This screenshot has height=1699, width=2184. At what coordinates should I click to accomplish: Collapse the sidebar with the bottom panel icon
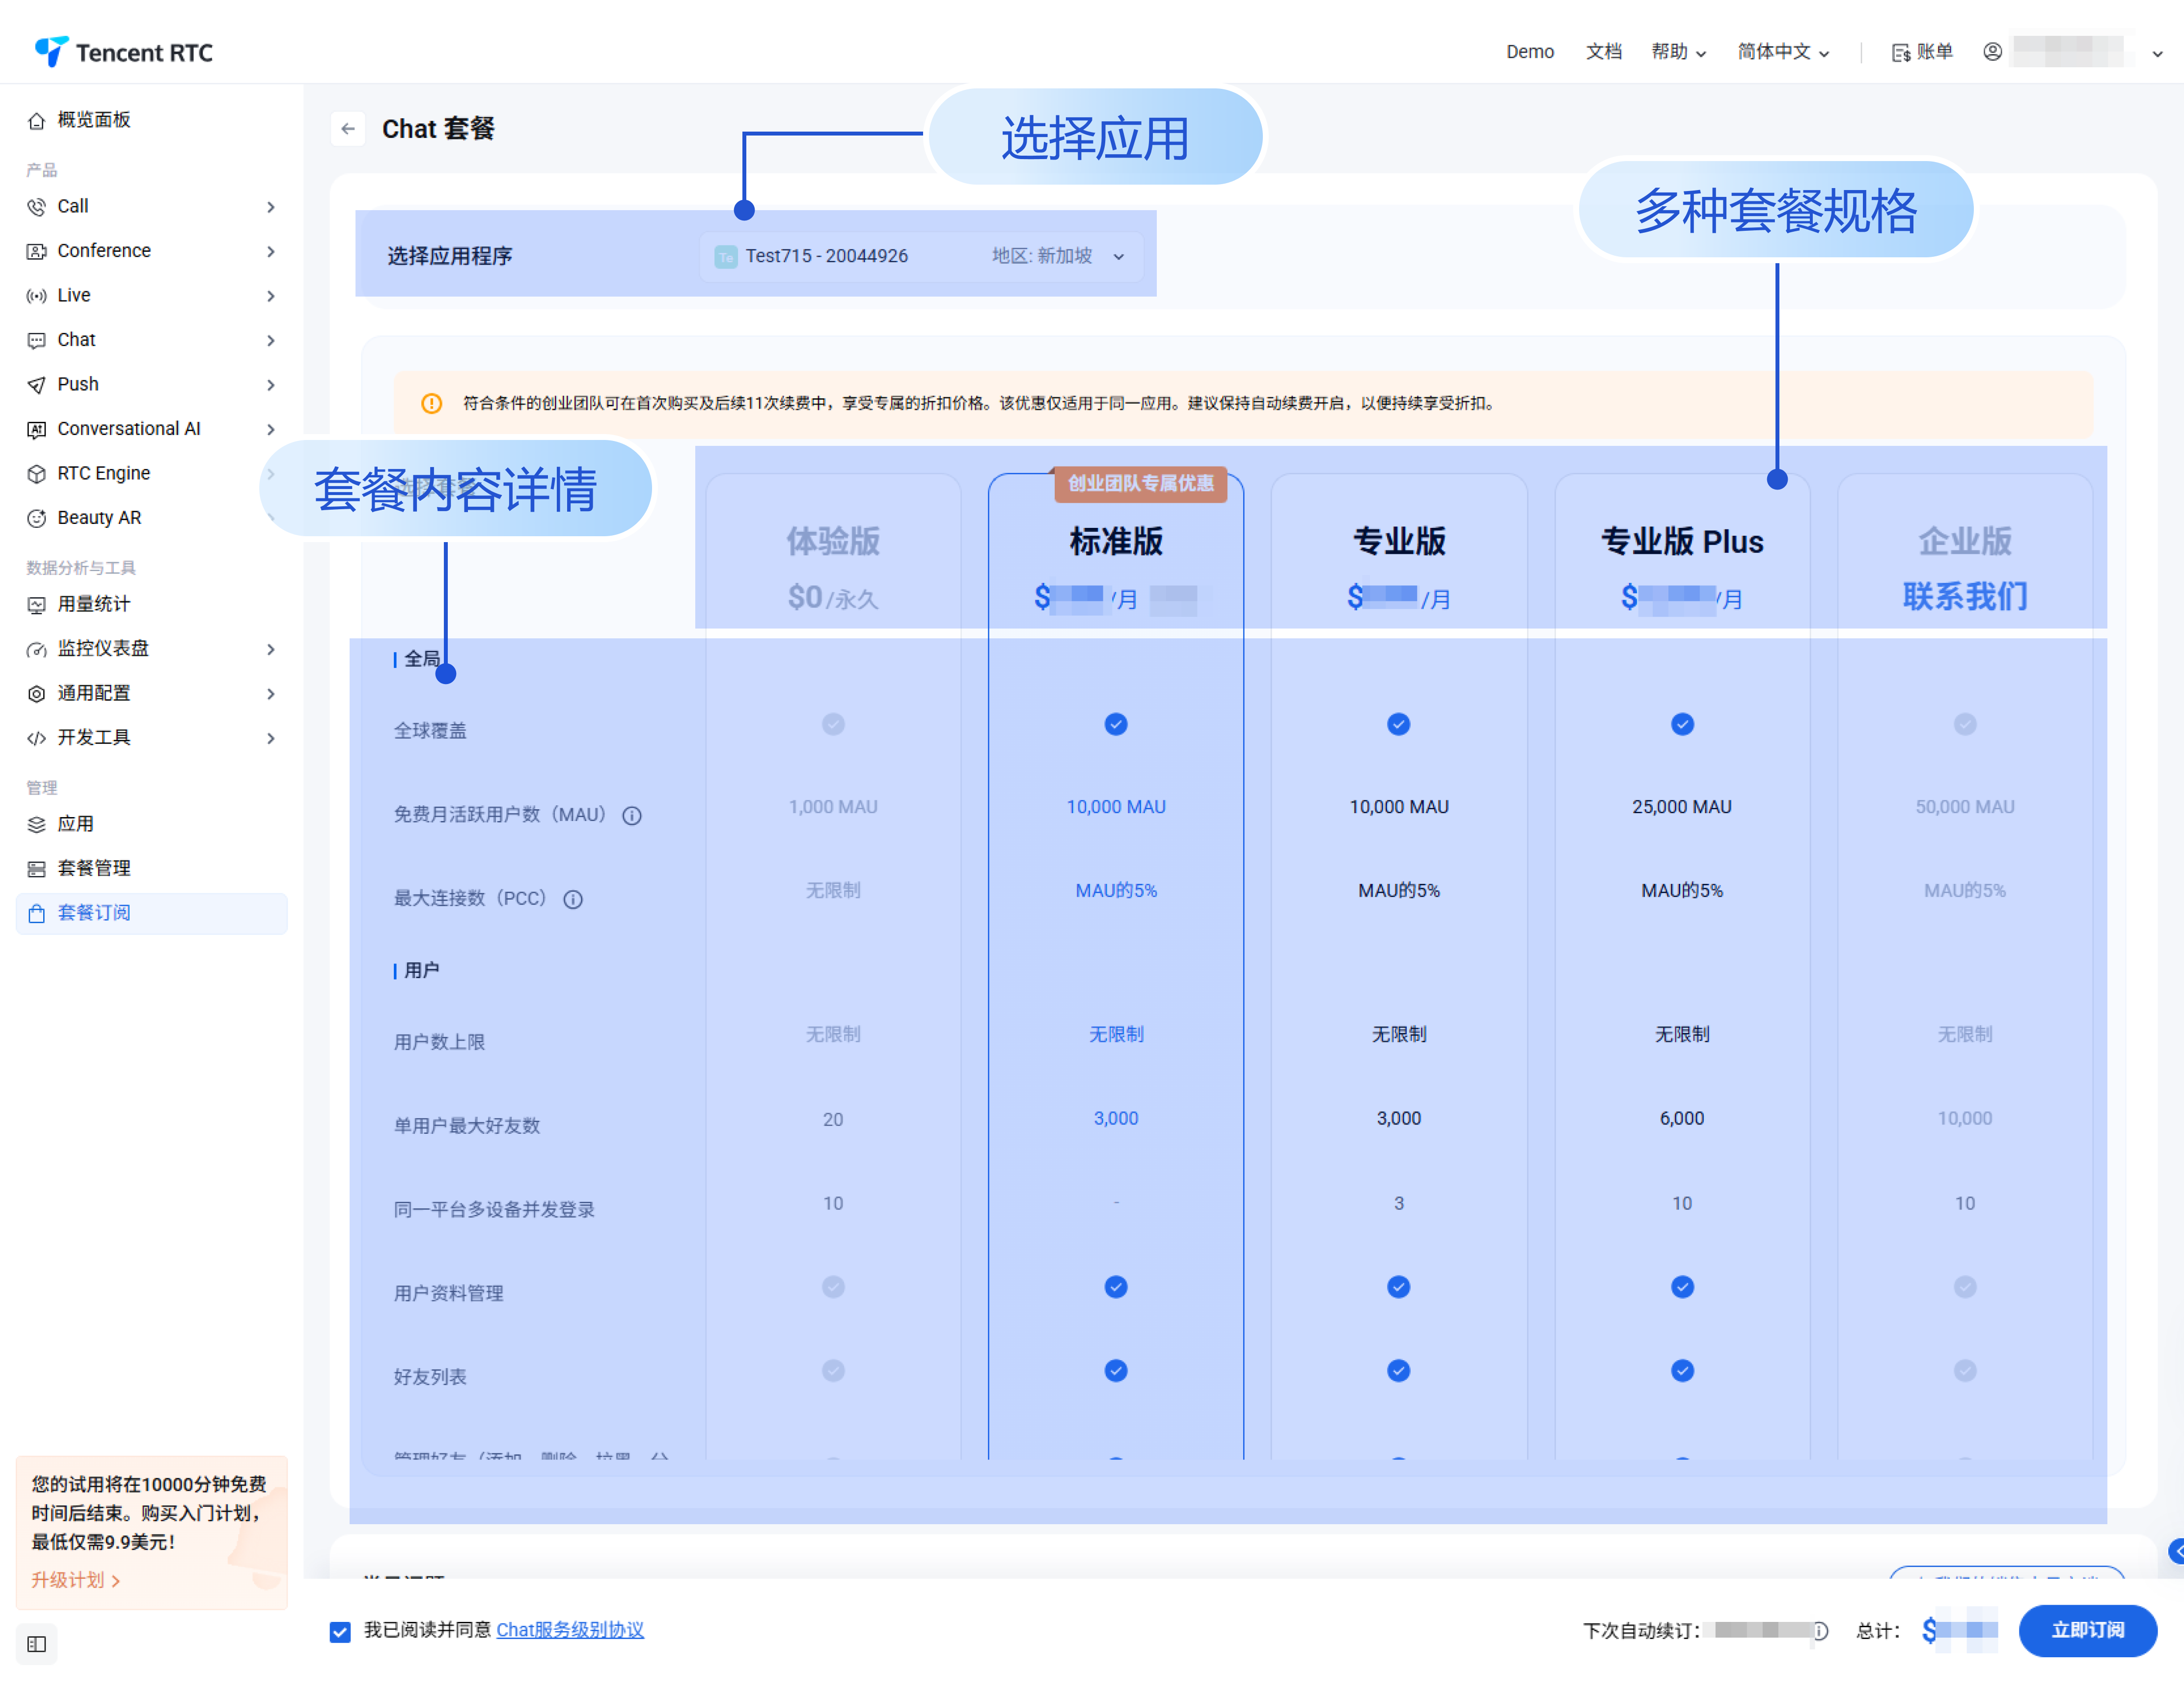tap(37, 1645)
